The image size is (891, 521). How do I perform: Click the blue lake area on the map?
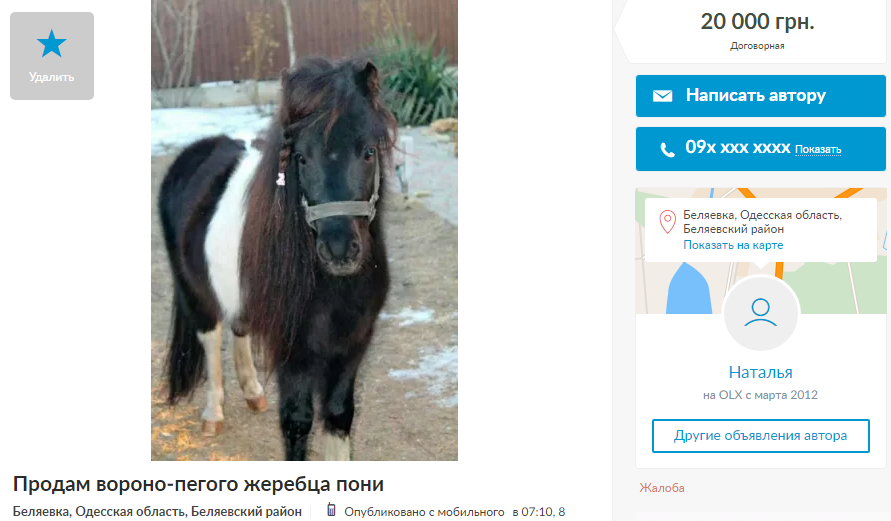tap(688, 291)
